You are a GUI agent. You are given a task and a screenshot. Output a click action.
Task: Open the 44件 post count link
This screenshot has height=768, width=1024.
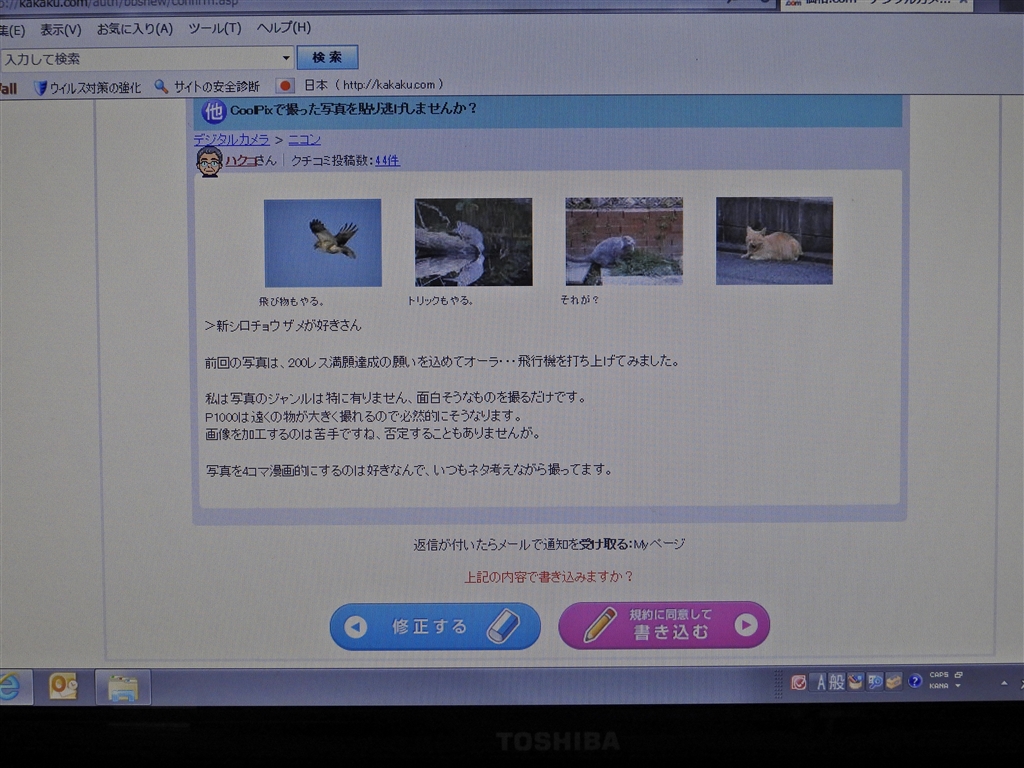click(x=387, y=160)
